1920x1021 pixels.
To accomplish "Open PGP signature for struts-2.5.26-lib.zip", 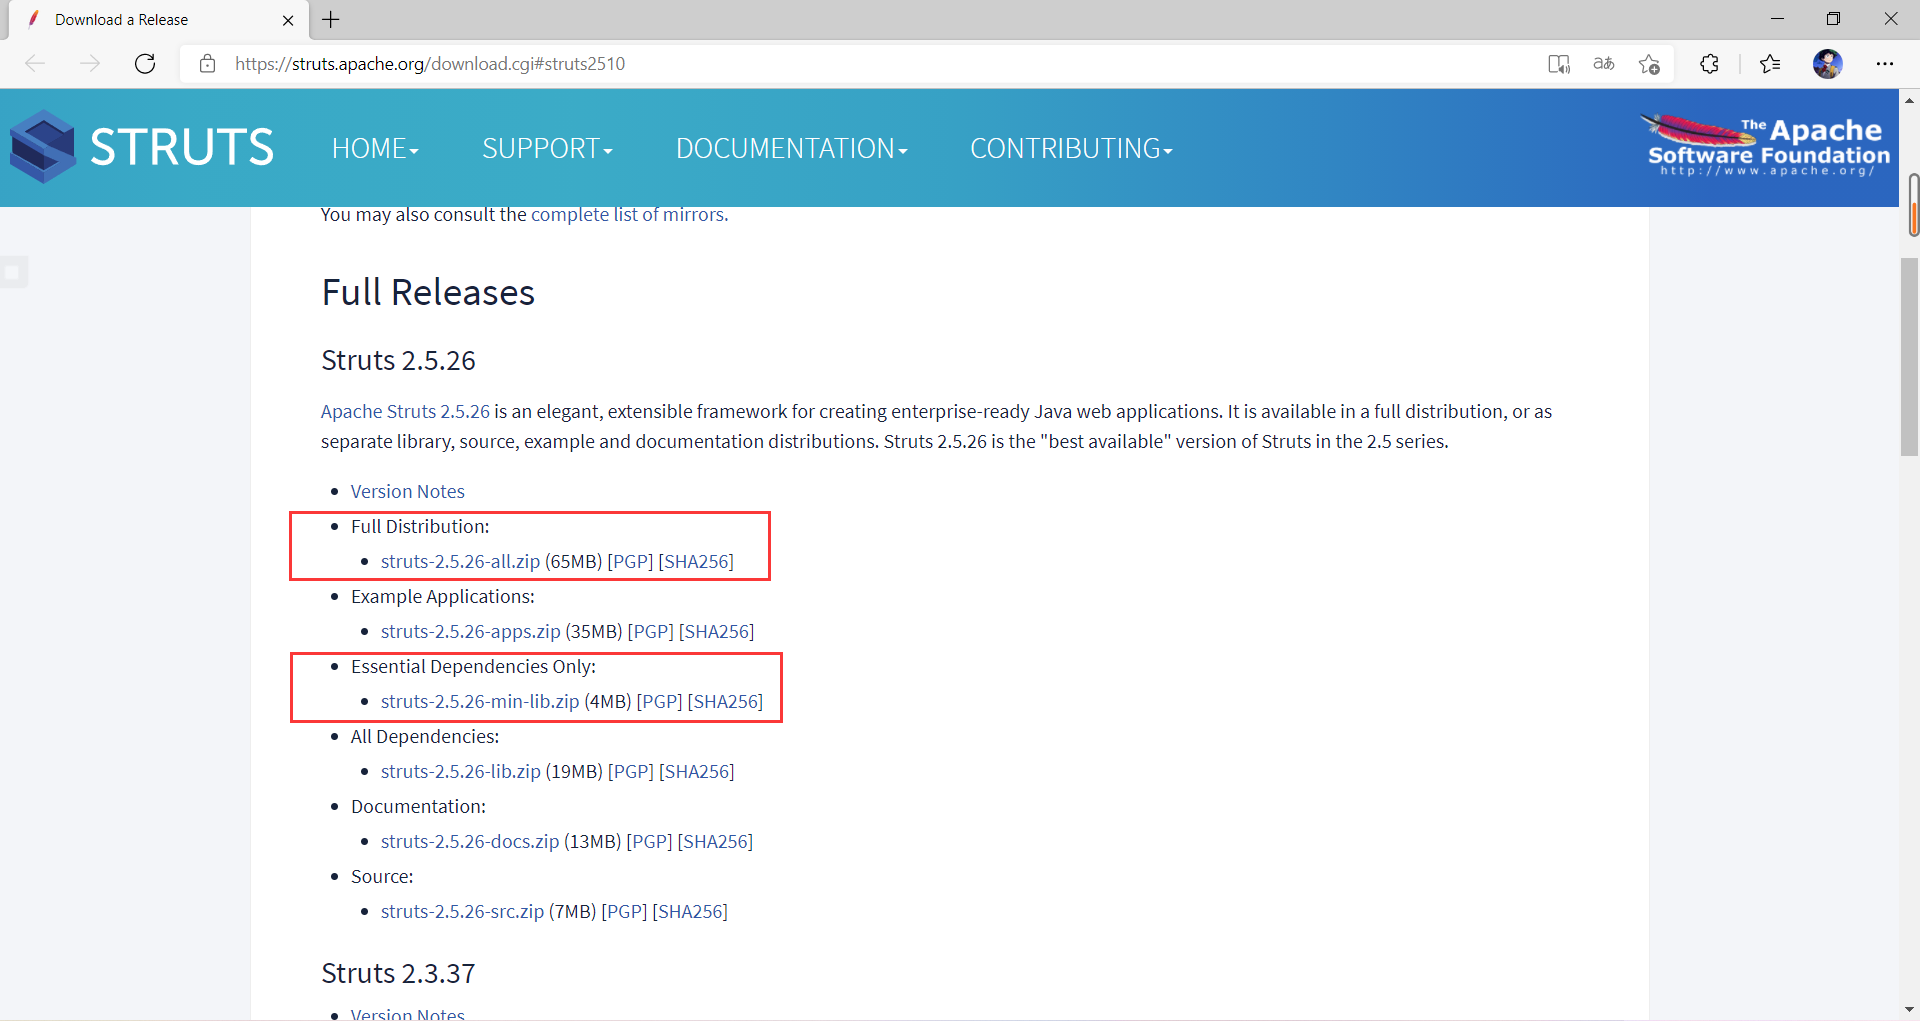I will (631, 771).
